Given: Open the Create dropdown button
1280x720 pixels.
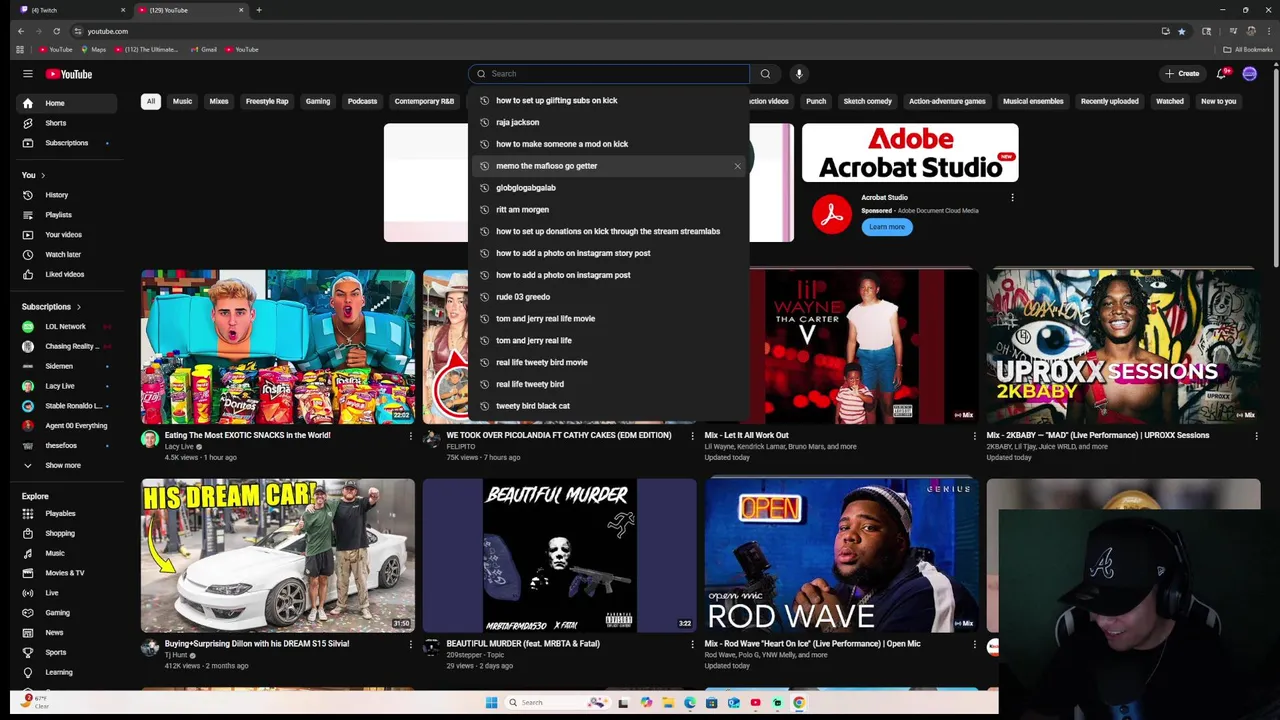Looking at the screenshot, I should tap(1182, 74).
